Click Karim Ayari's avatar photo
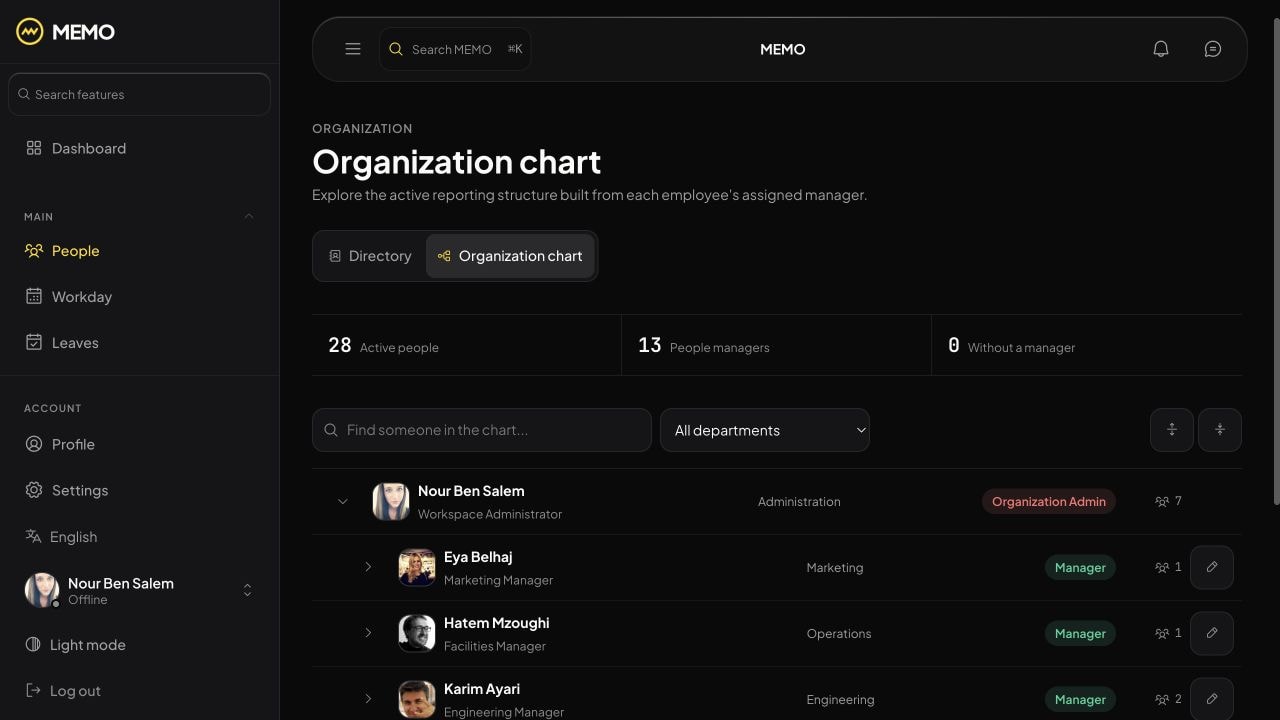 coord(417,699)
